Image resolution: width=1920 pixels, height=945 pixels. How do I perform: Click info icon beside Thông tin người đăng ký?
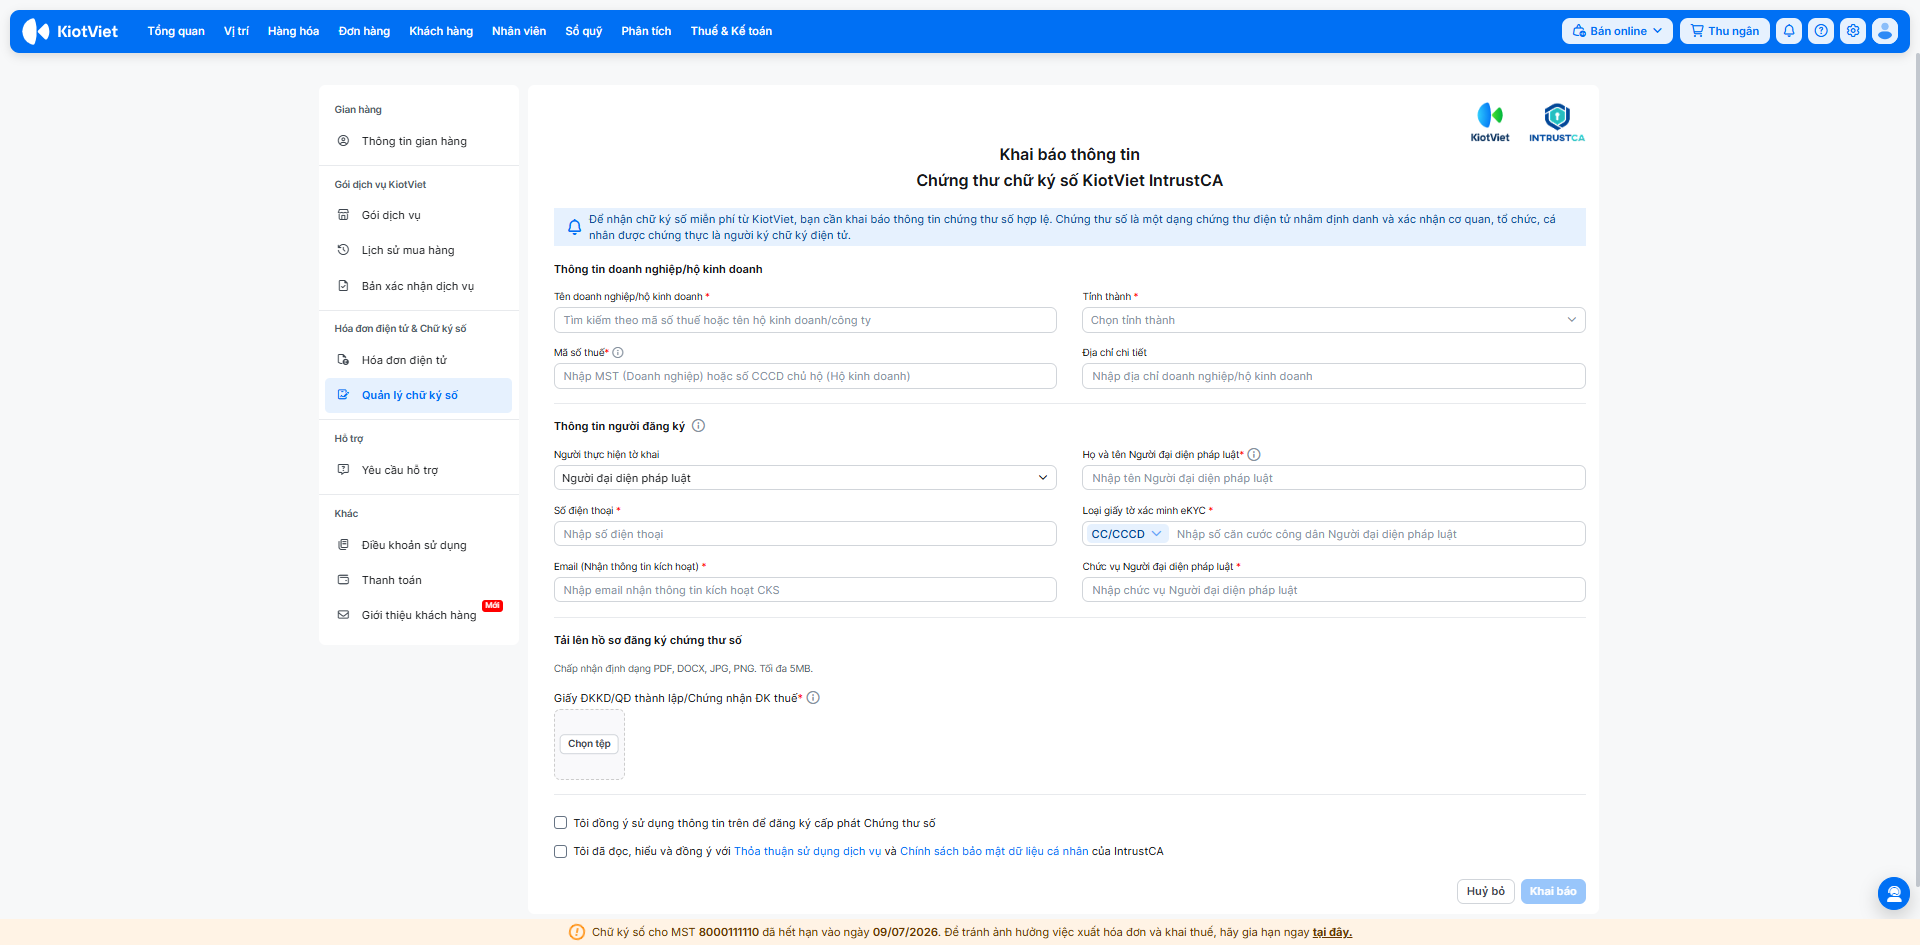699,426
